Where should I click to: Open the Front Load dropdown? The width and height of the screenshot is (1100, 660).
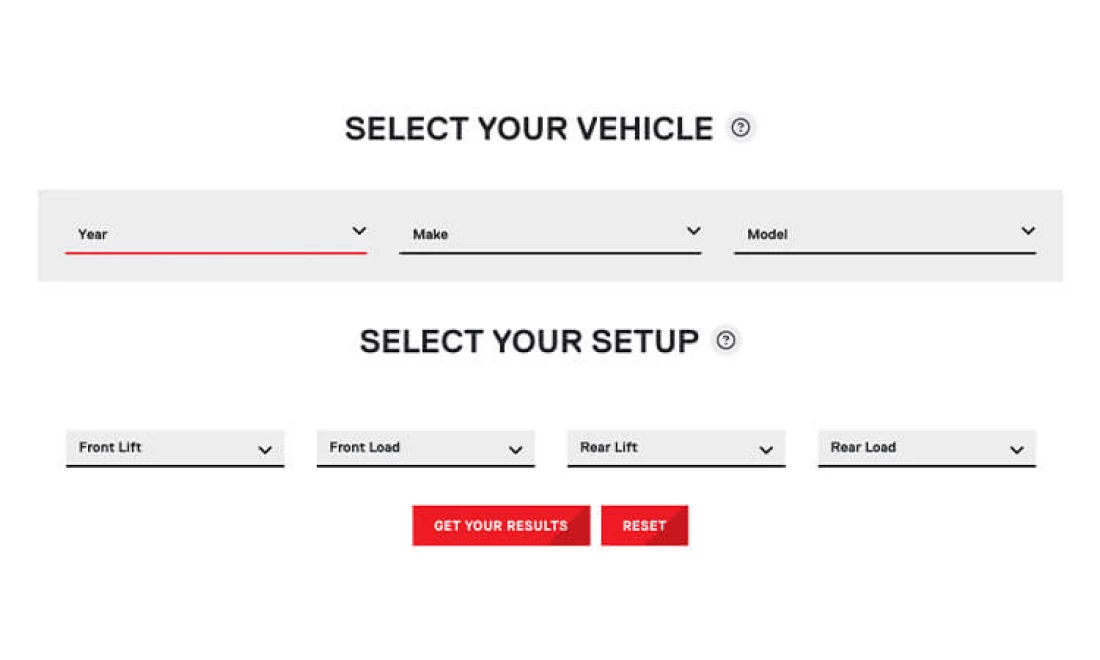(x=410, y=448)
